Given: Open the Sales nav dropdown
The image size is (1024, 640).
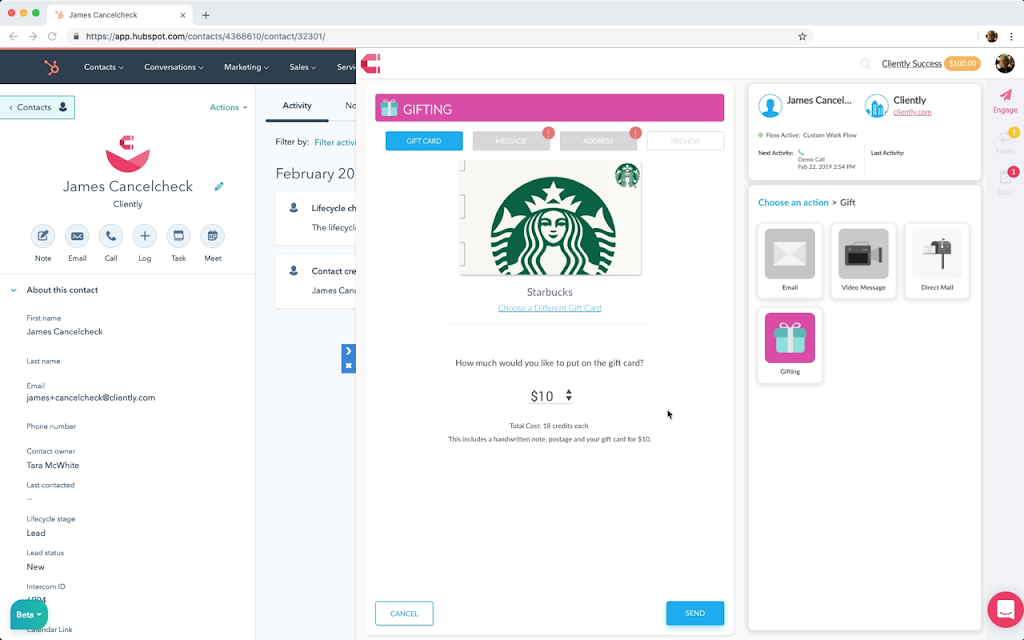Looking at the screenshot, I should pyautogui.click(x=302, y=67).
